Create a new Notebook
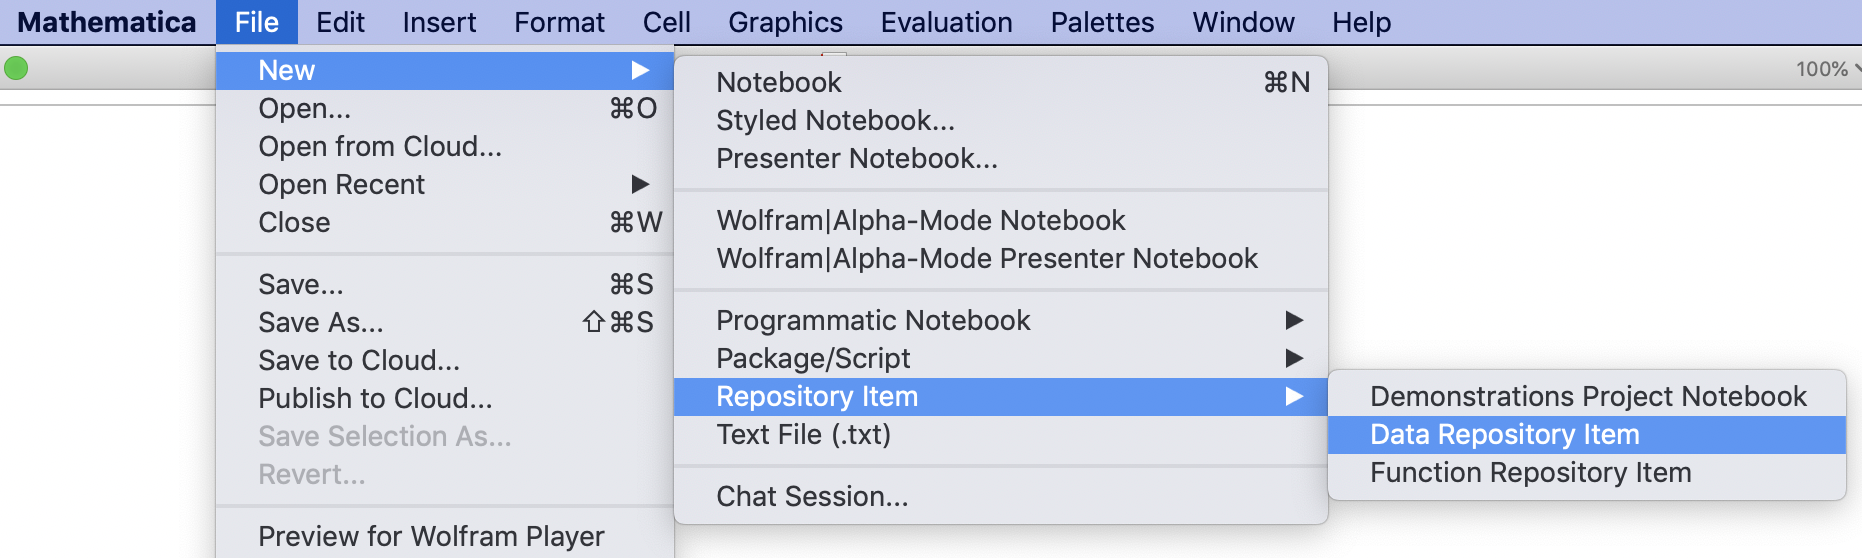 [779, 82]
